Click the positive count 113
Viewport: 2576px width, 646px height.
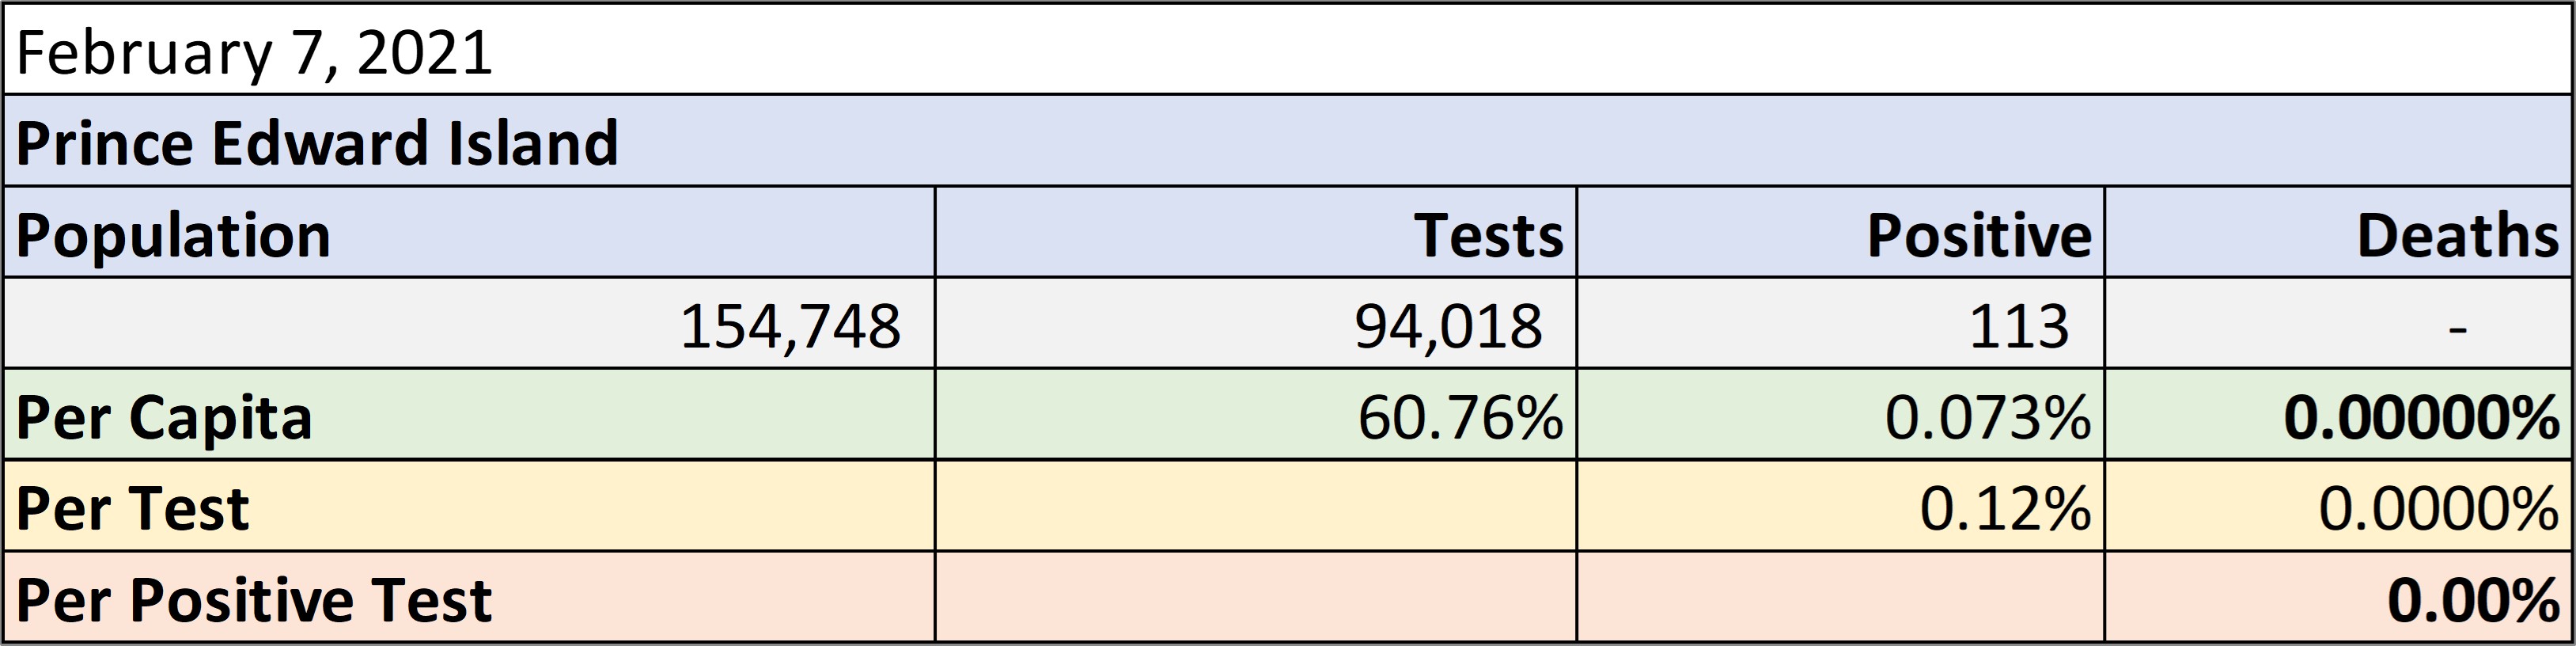[x=1841, y=323]
